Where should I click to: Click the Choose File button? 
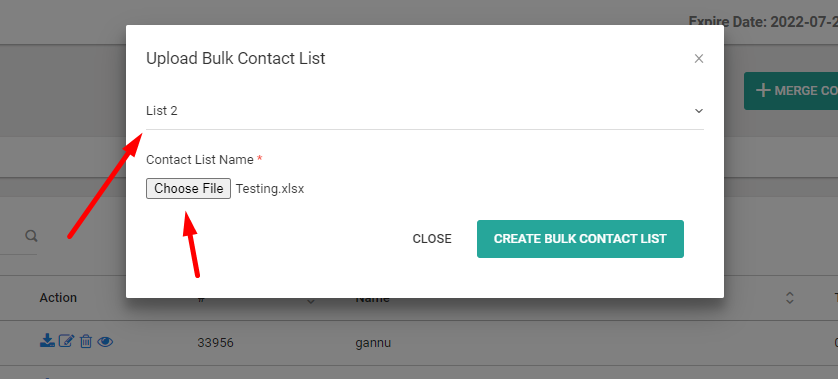click(188, 189)
